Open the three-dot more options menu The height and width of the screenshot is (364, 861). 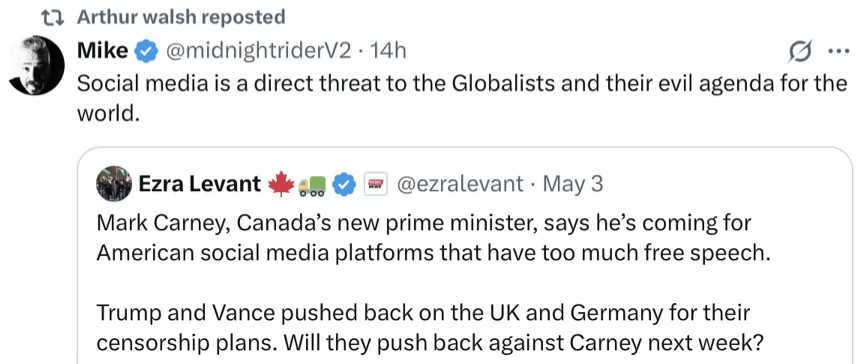pos(838,53)
